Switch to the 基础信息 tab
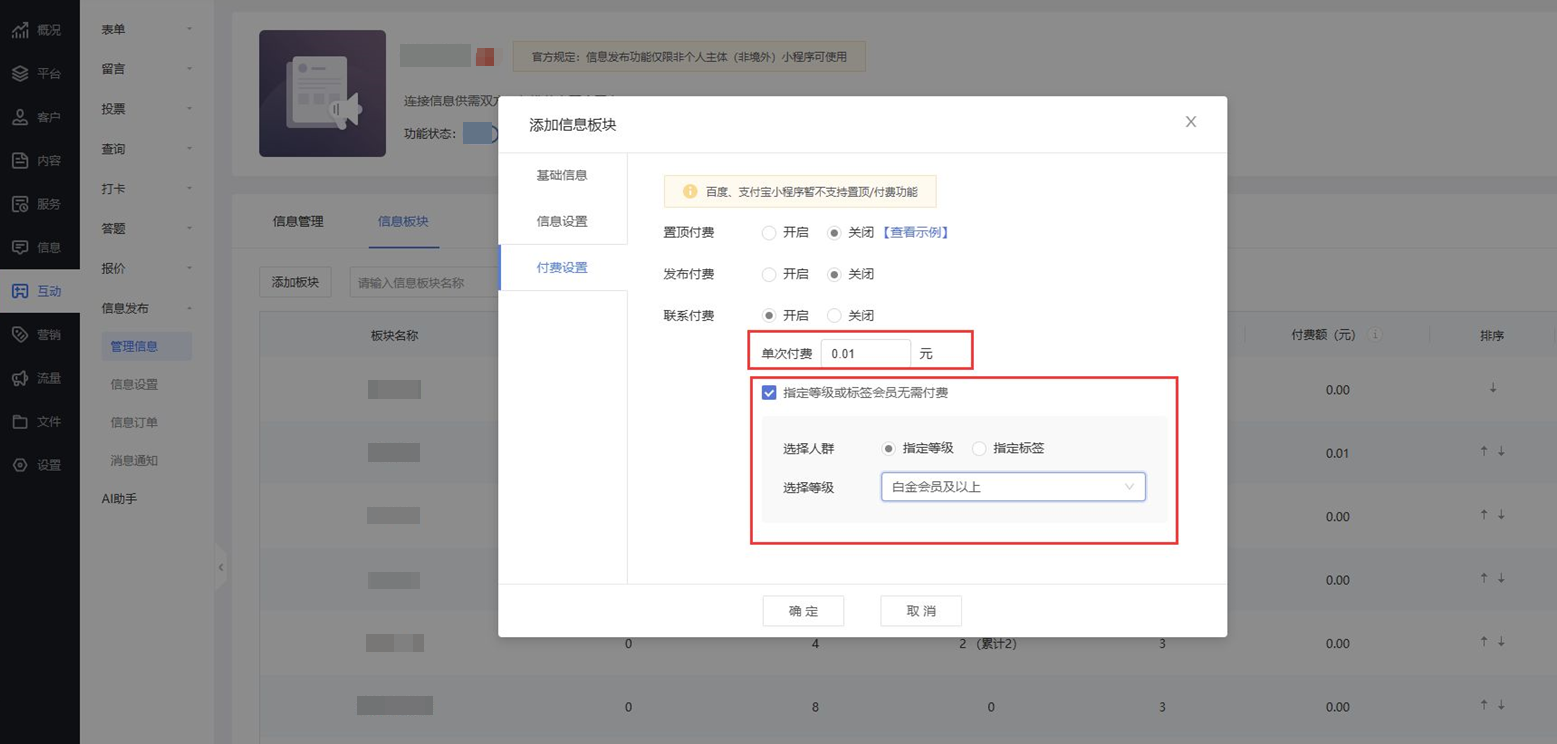Screen dimensions: 1557x744 point(562,176)
